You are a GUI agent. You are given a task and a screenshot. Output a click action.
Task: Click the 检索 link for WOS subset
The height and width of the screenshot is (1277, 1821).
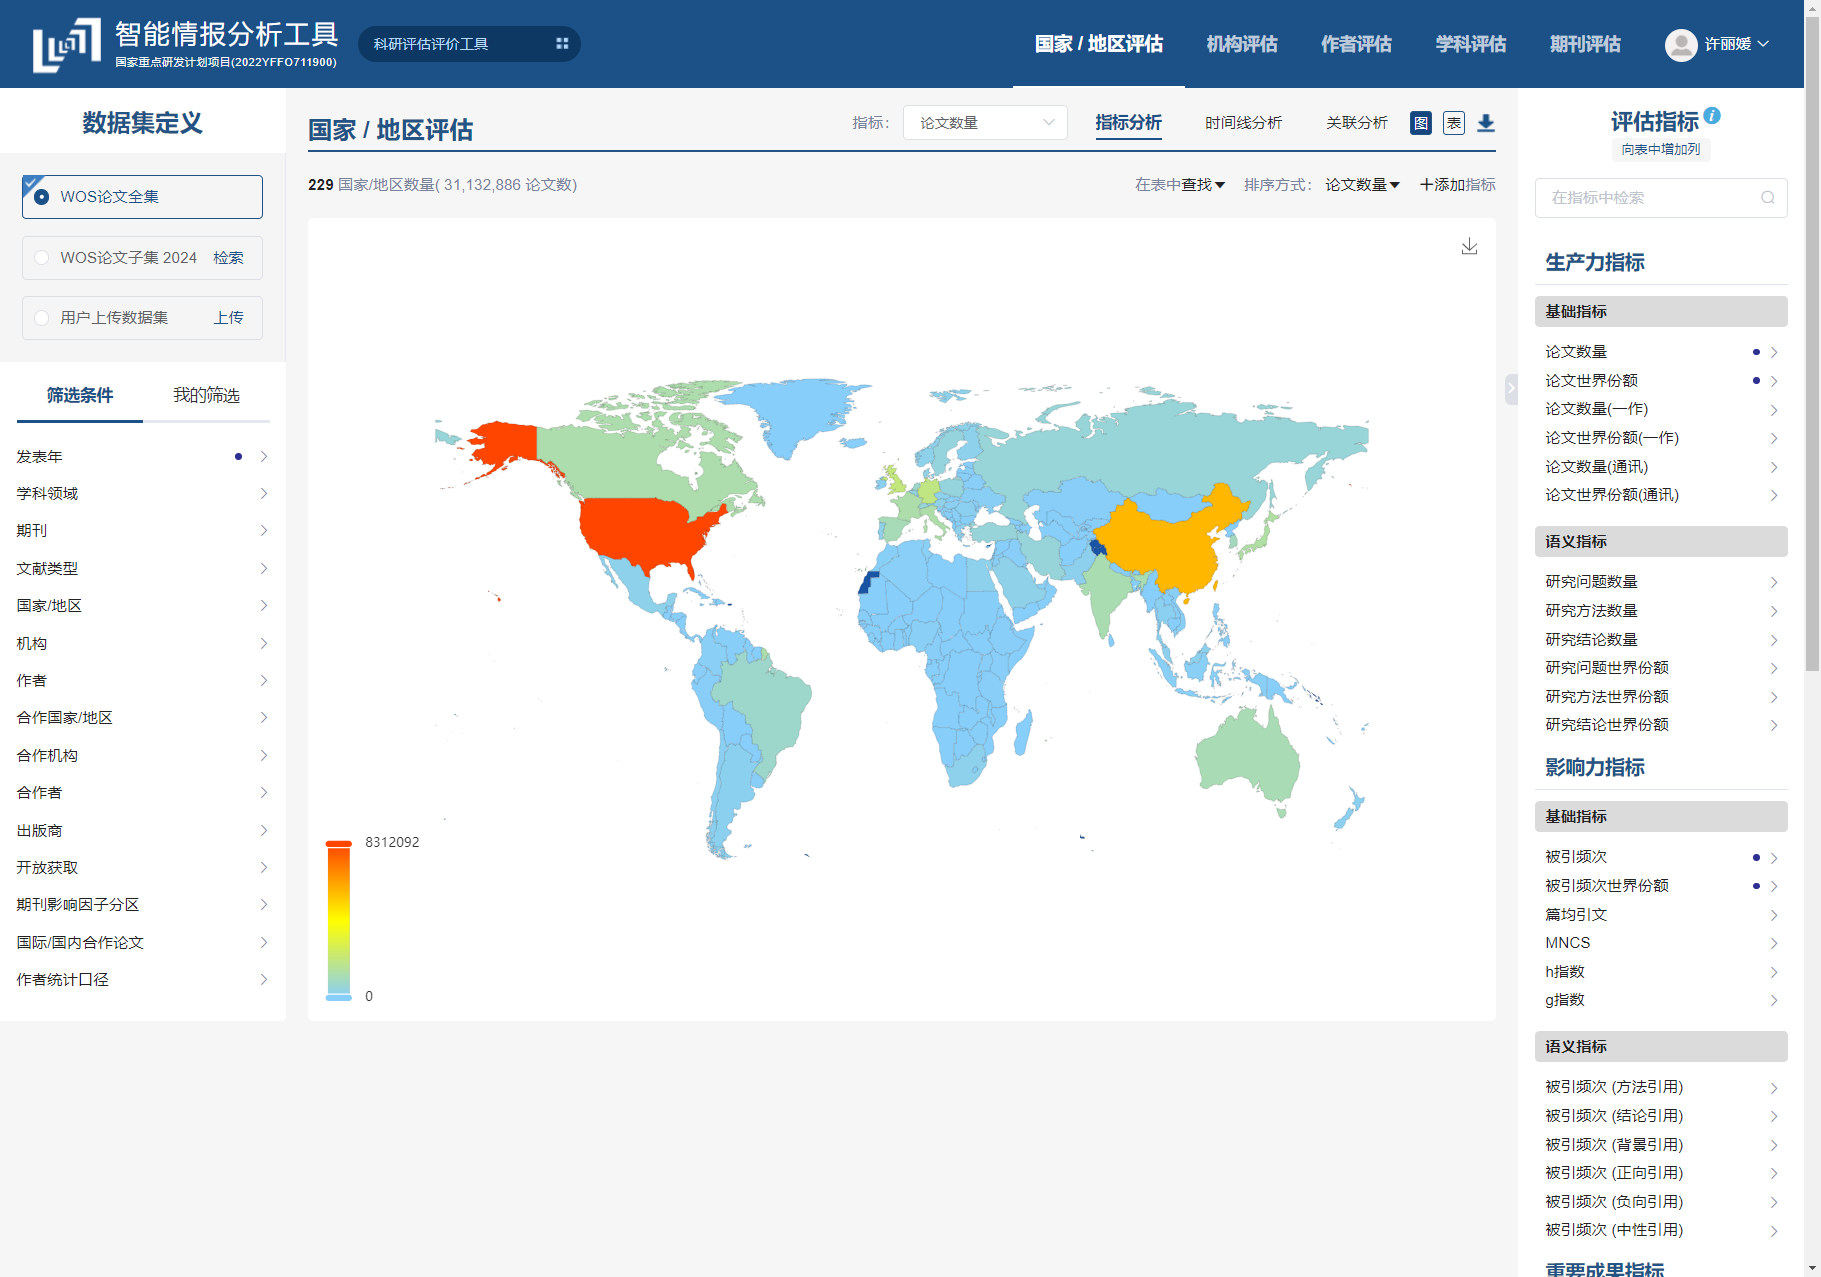[228, 258]
